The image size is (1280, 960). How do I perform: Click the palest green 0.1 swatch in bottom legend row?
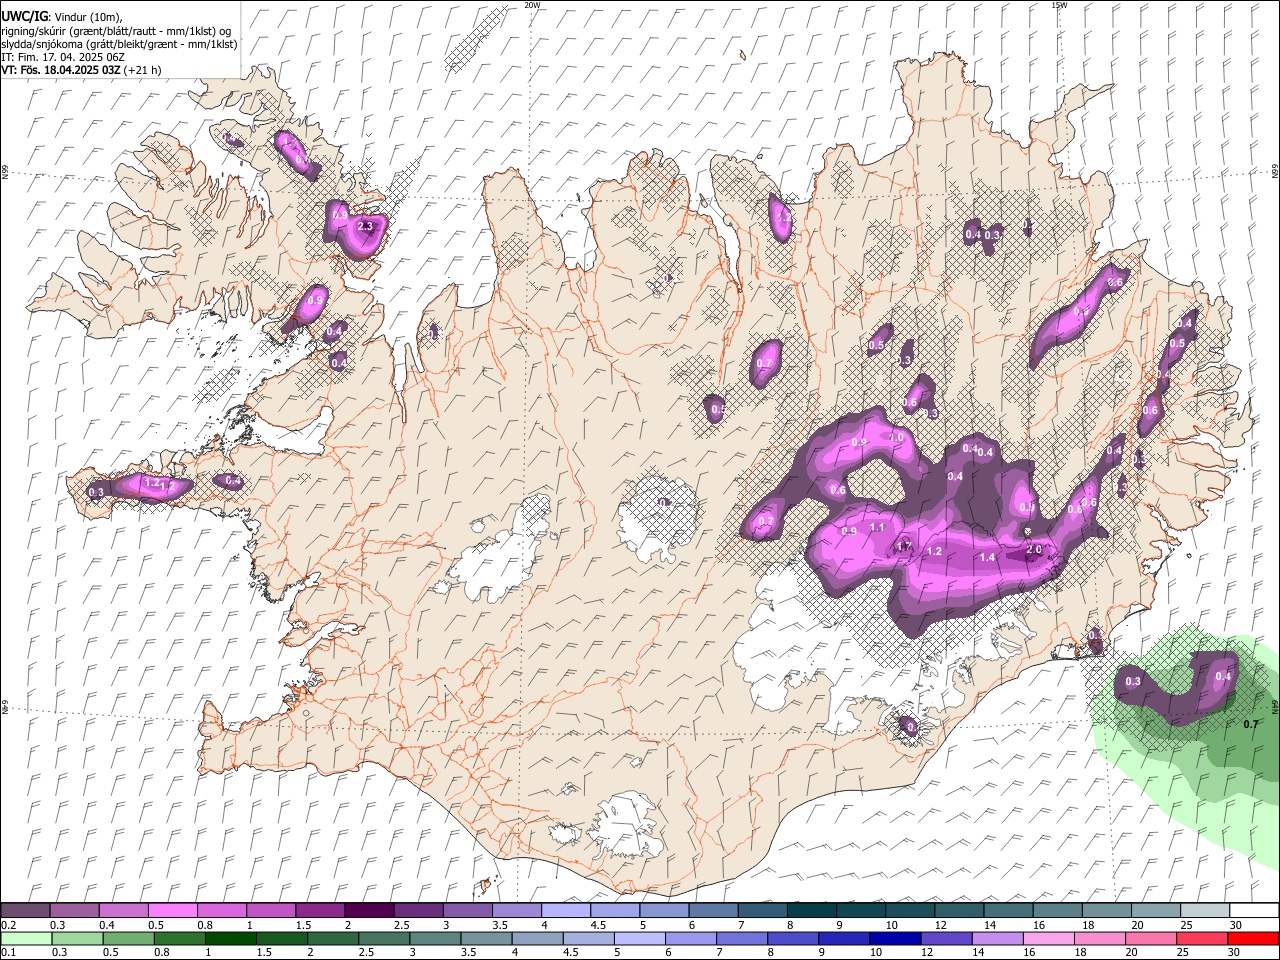(x=26, y=938)
